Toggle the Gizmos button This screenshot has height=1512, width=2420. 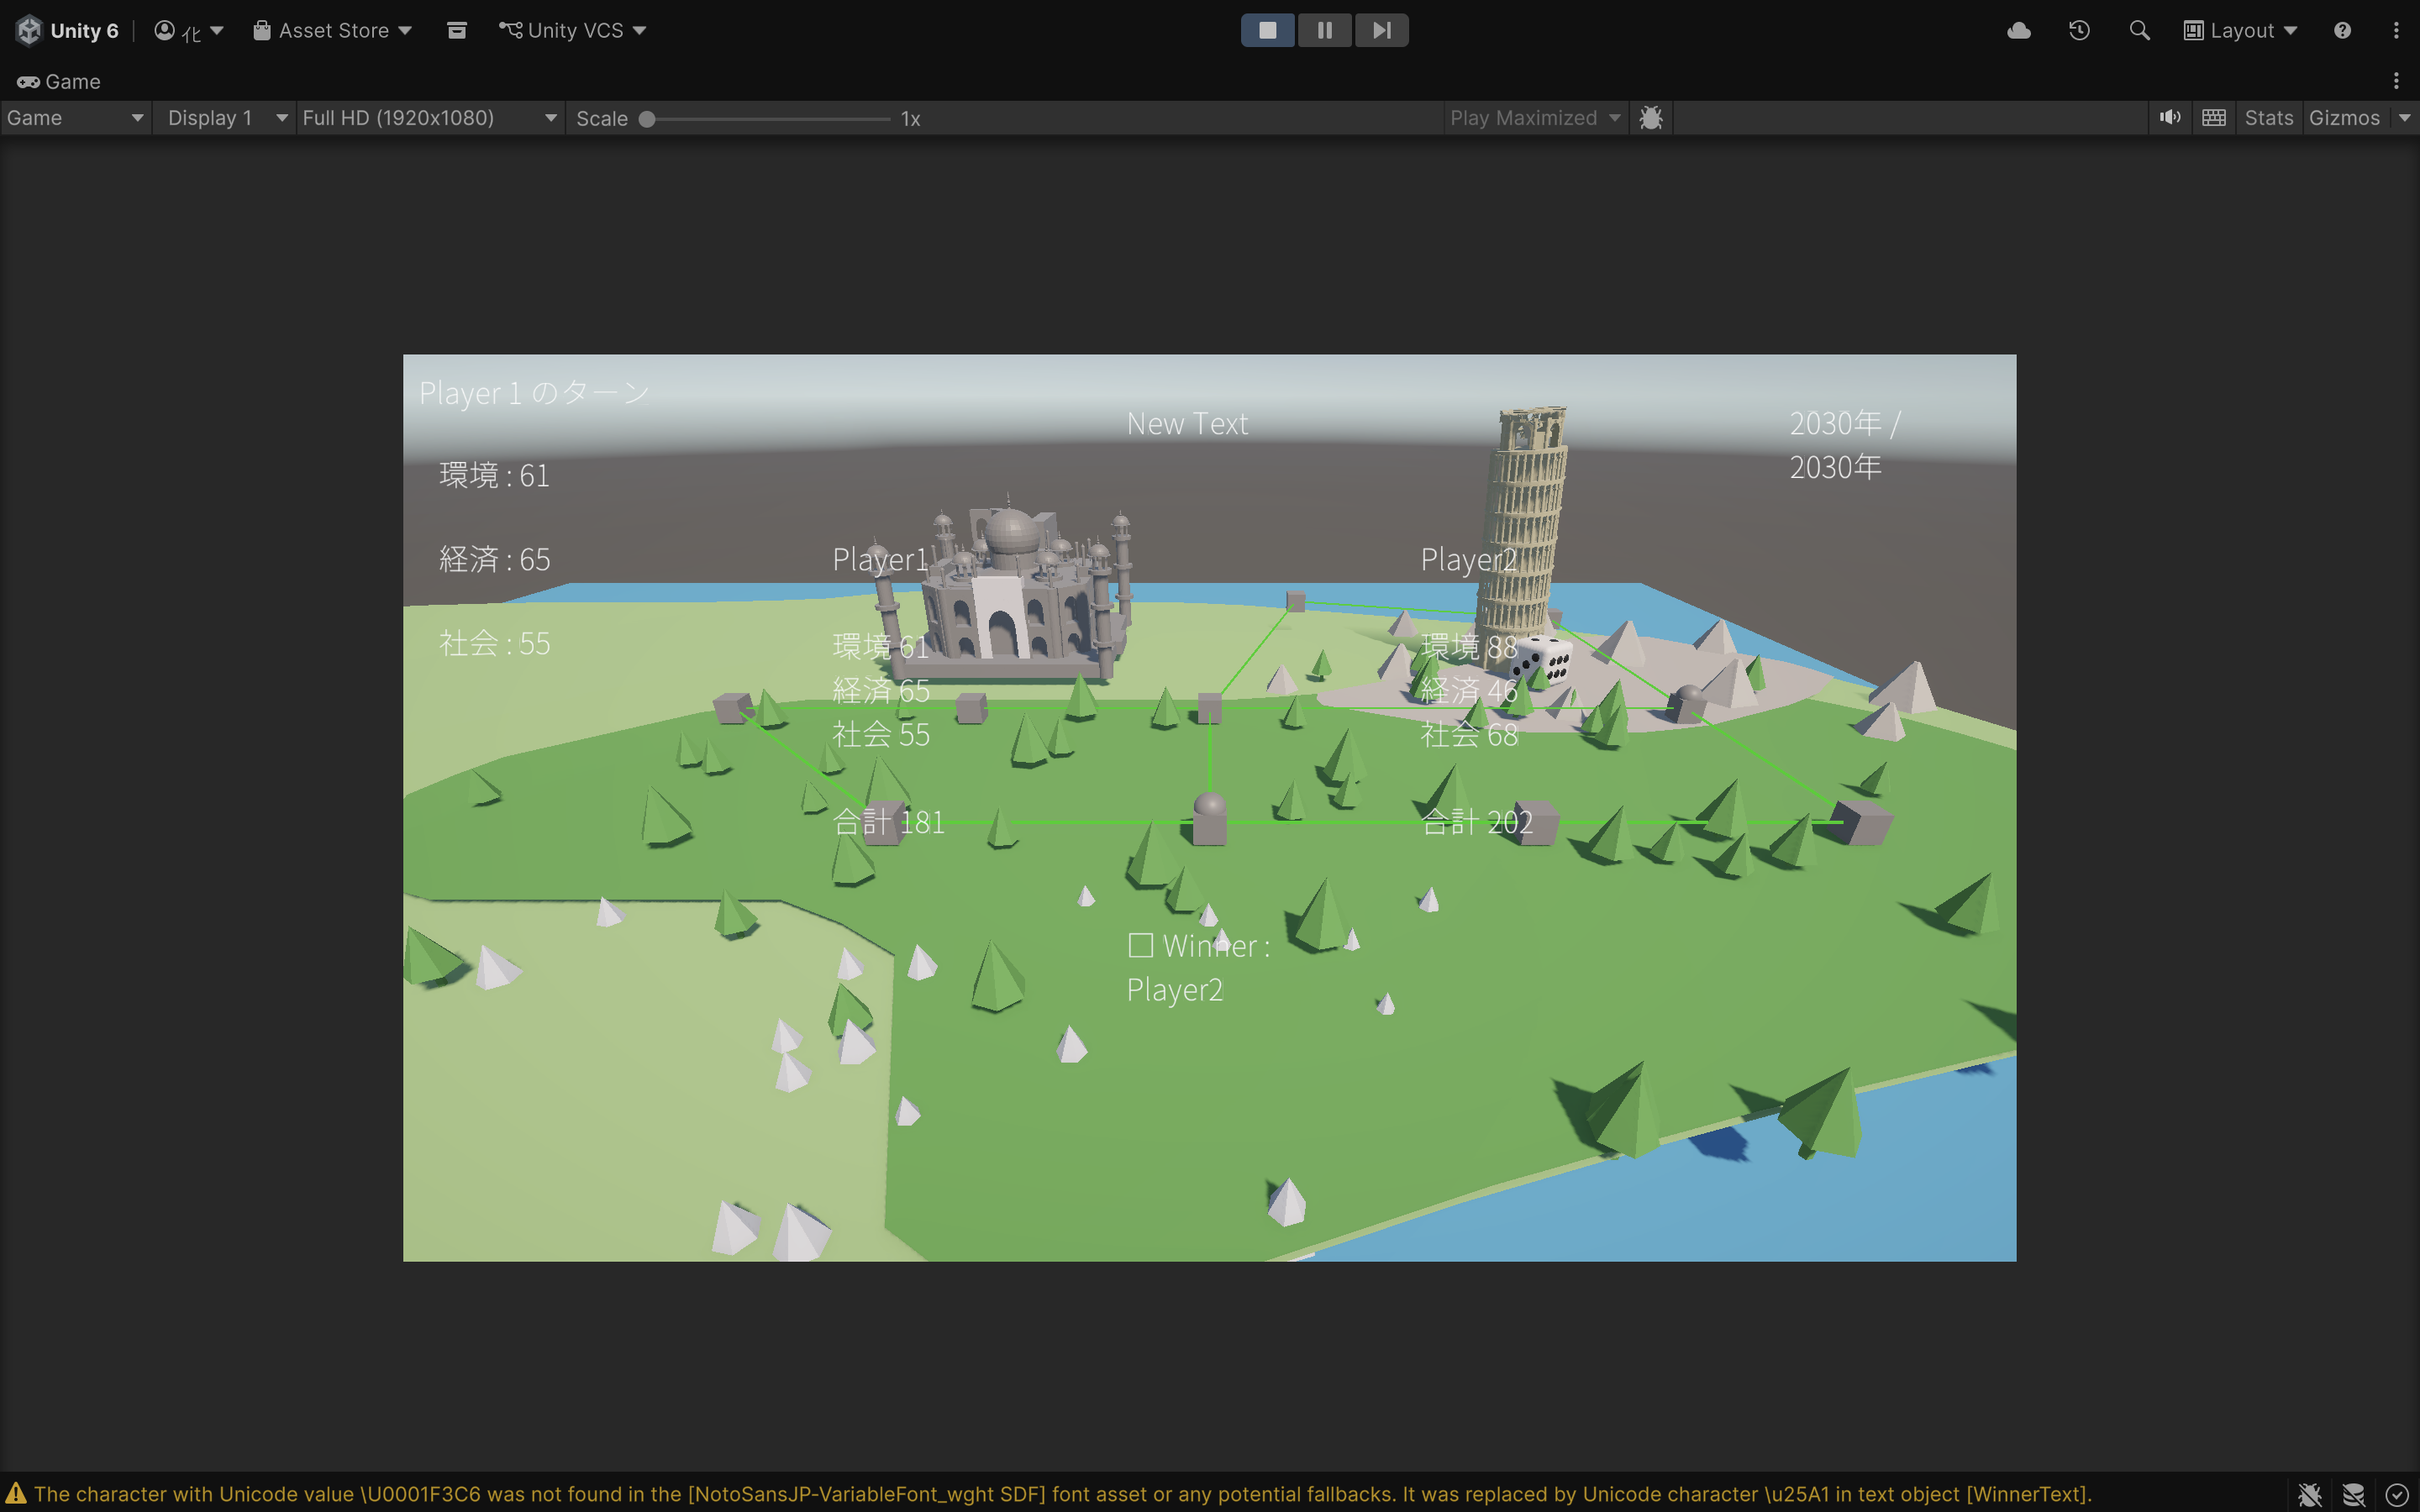(2344, 118)
